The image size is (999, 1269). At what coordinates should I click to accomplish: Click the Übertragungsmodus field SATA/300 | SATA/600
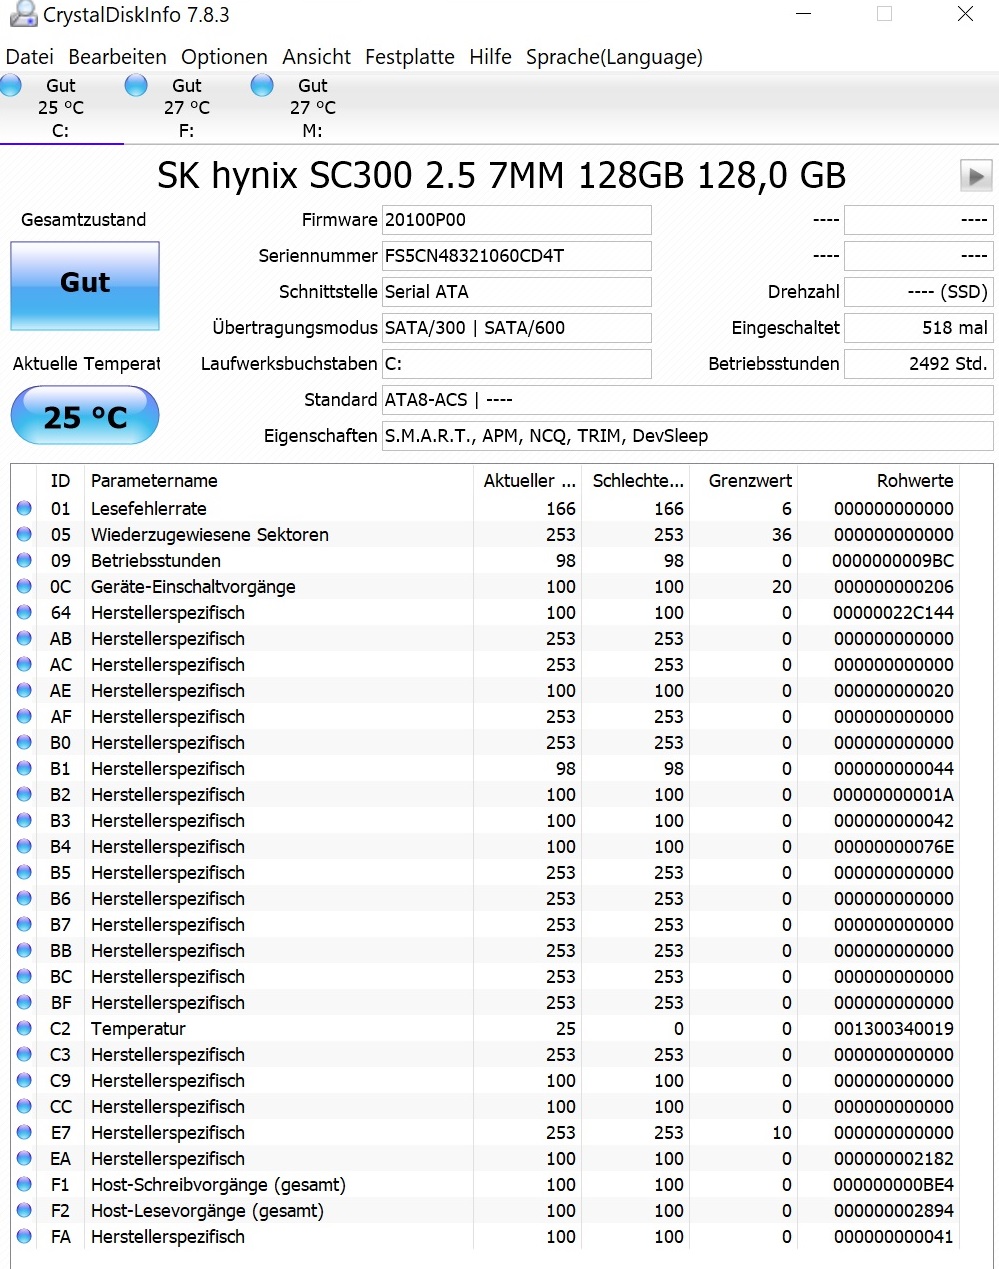pyautogui.click(x=517, y=328)
